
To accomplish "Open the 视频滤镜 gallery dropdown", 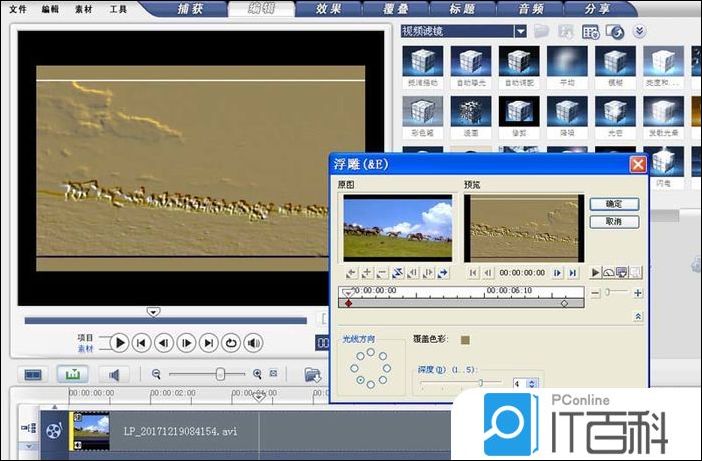I will 520,31.
